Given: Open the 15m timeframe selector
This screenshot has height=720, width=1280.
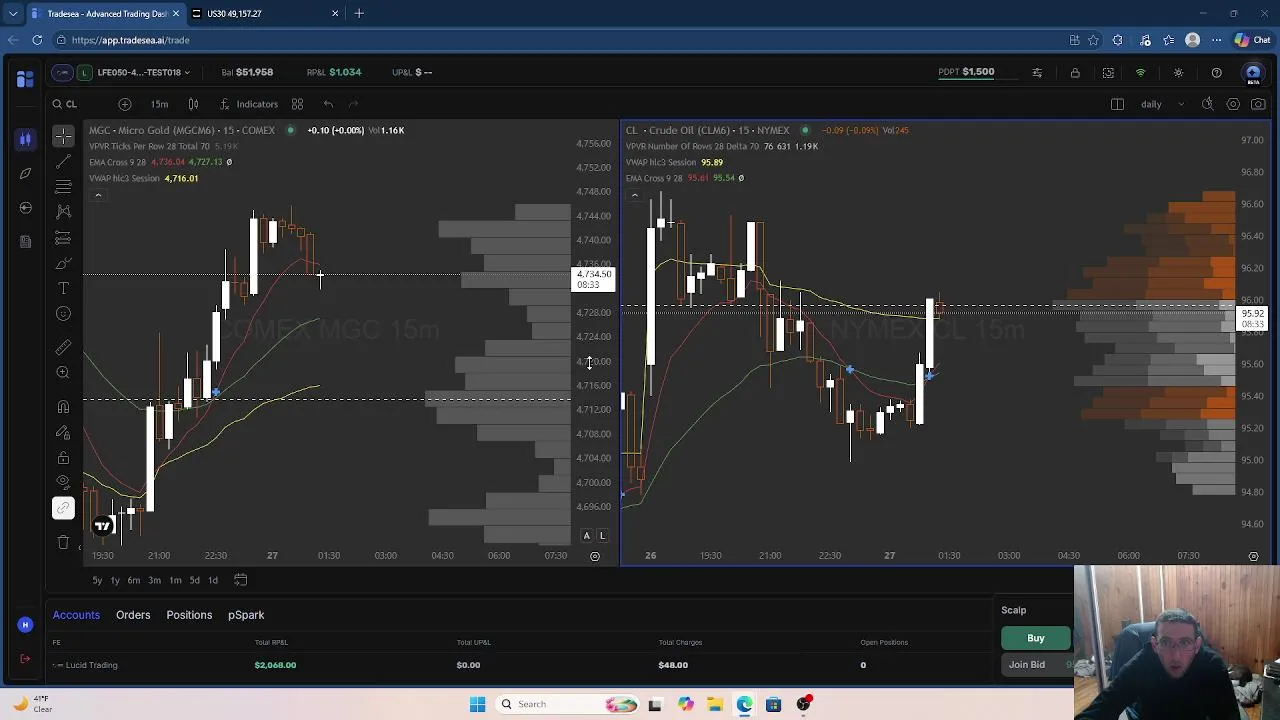Looking at the screenshot, I should (x=159, y=104).
